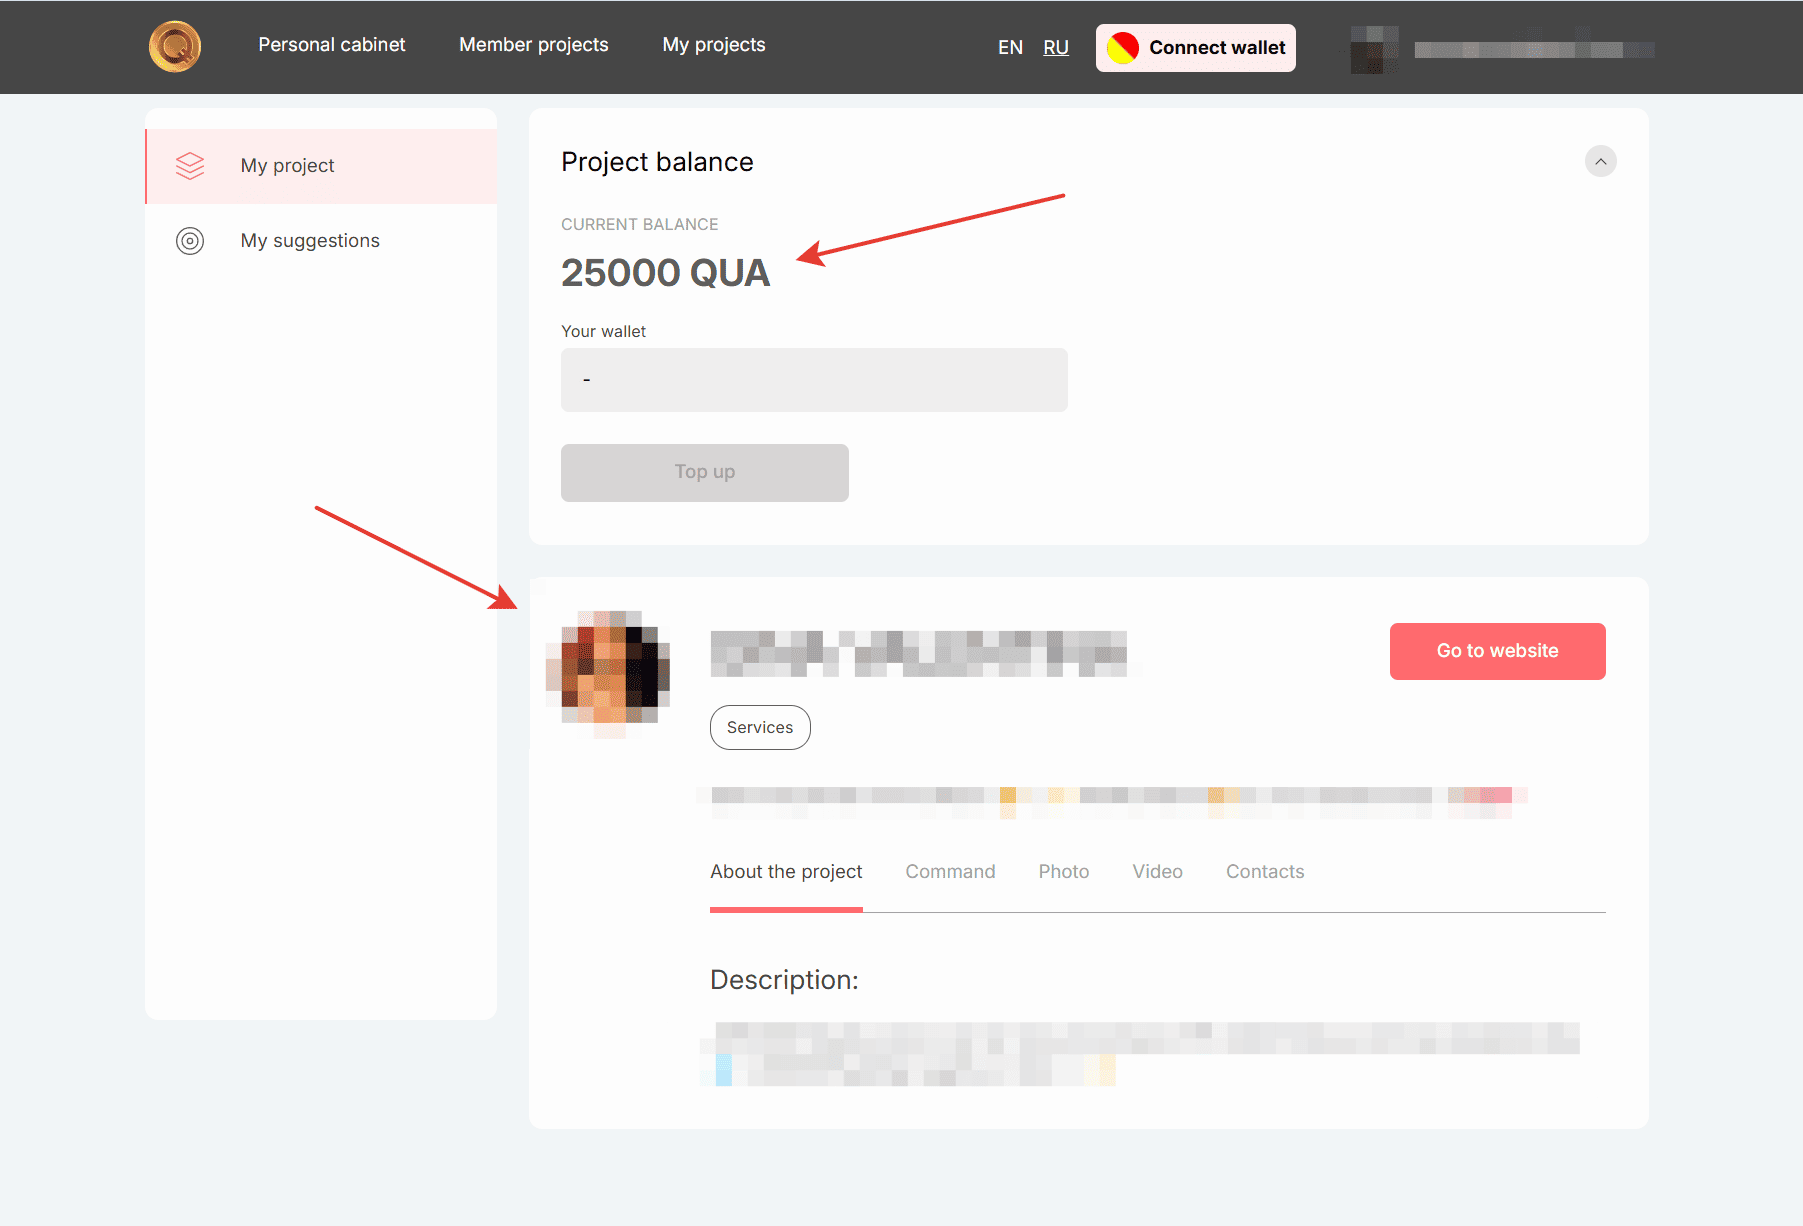Screen dimensions: 1803x1226
Task: Select the Contacts tab
Action: coord(1264,871)
